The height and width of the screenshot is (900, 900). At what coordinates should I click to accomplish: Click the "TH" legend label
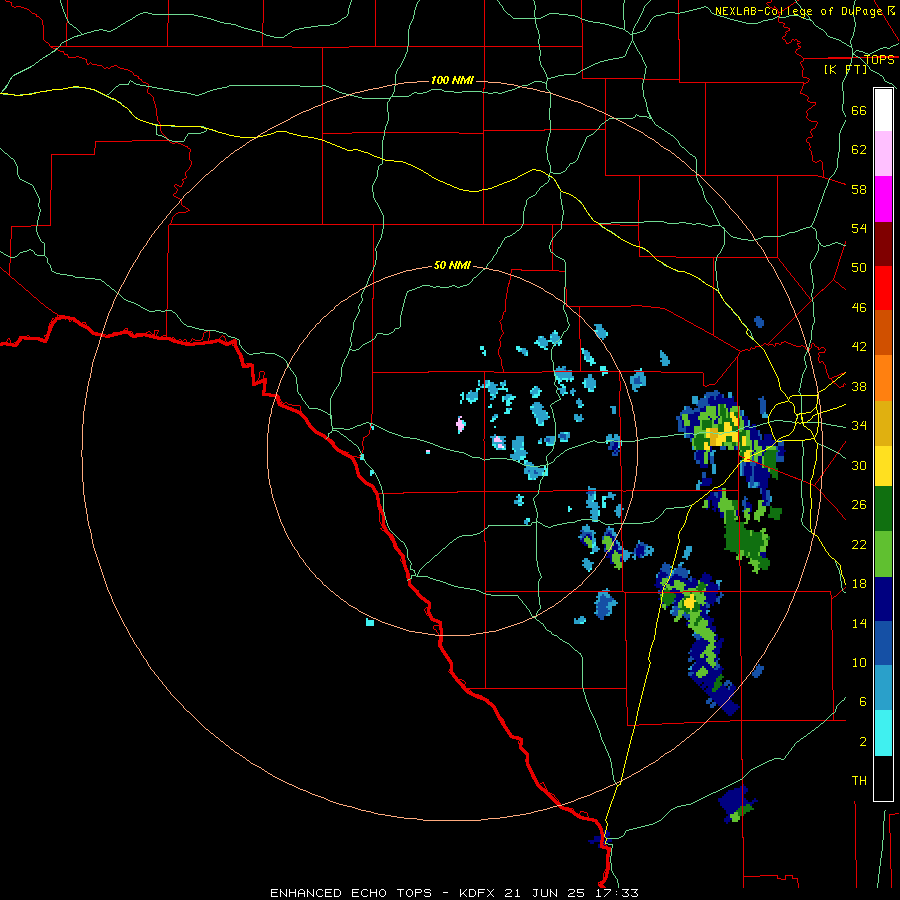pyautogui.click(x=859, y=781)
